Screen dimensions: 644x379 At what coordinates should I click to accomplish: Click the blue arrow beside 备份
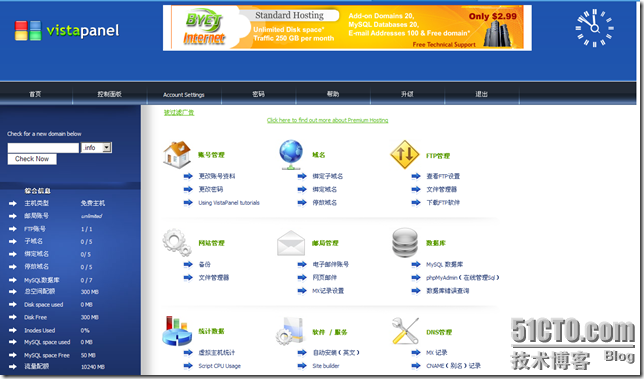click(x=188, y=264)
